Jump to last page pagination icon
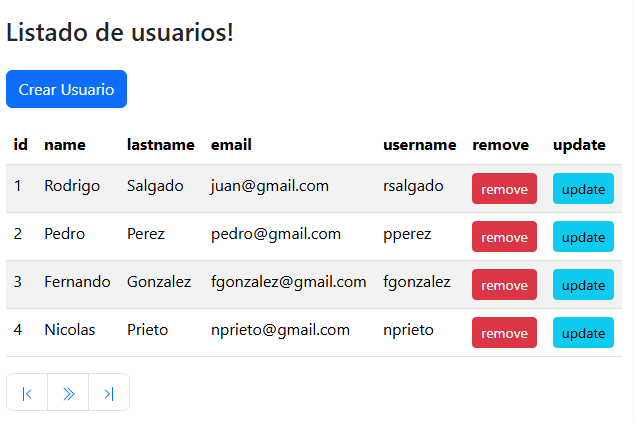The image size is (637, 427). click(x=109, y=393)
